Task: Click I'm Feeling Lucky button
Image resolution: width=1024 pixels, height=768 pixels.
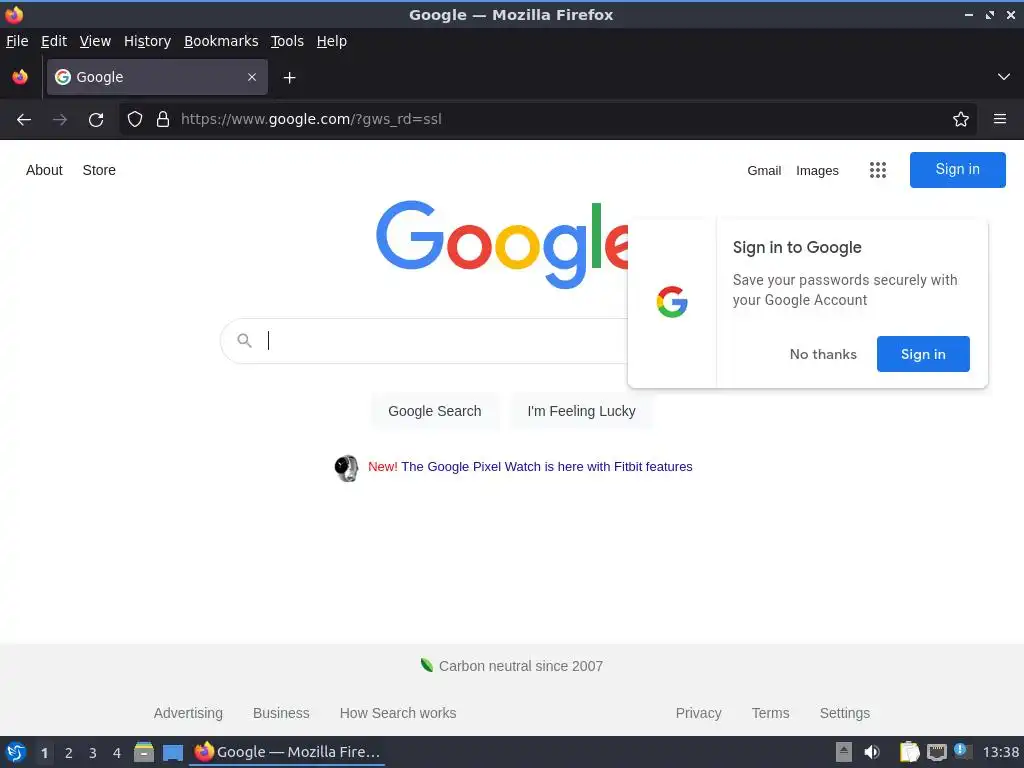Action: (x=581, y=411)
